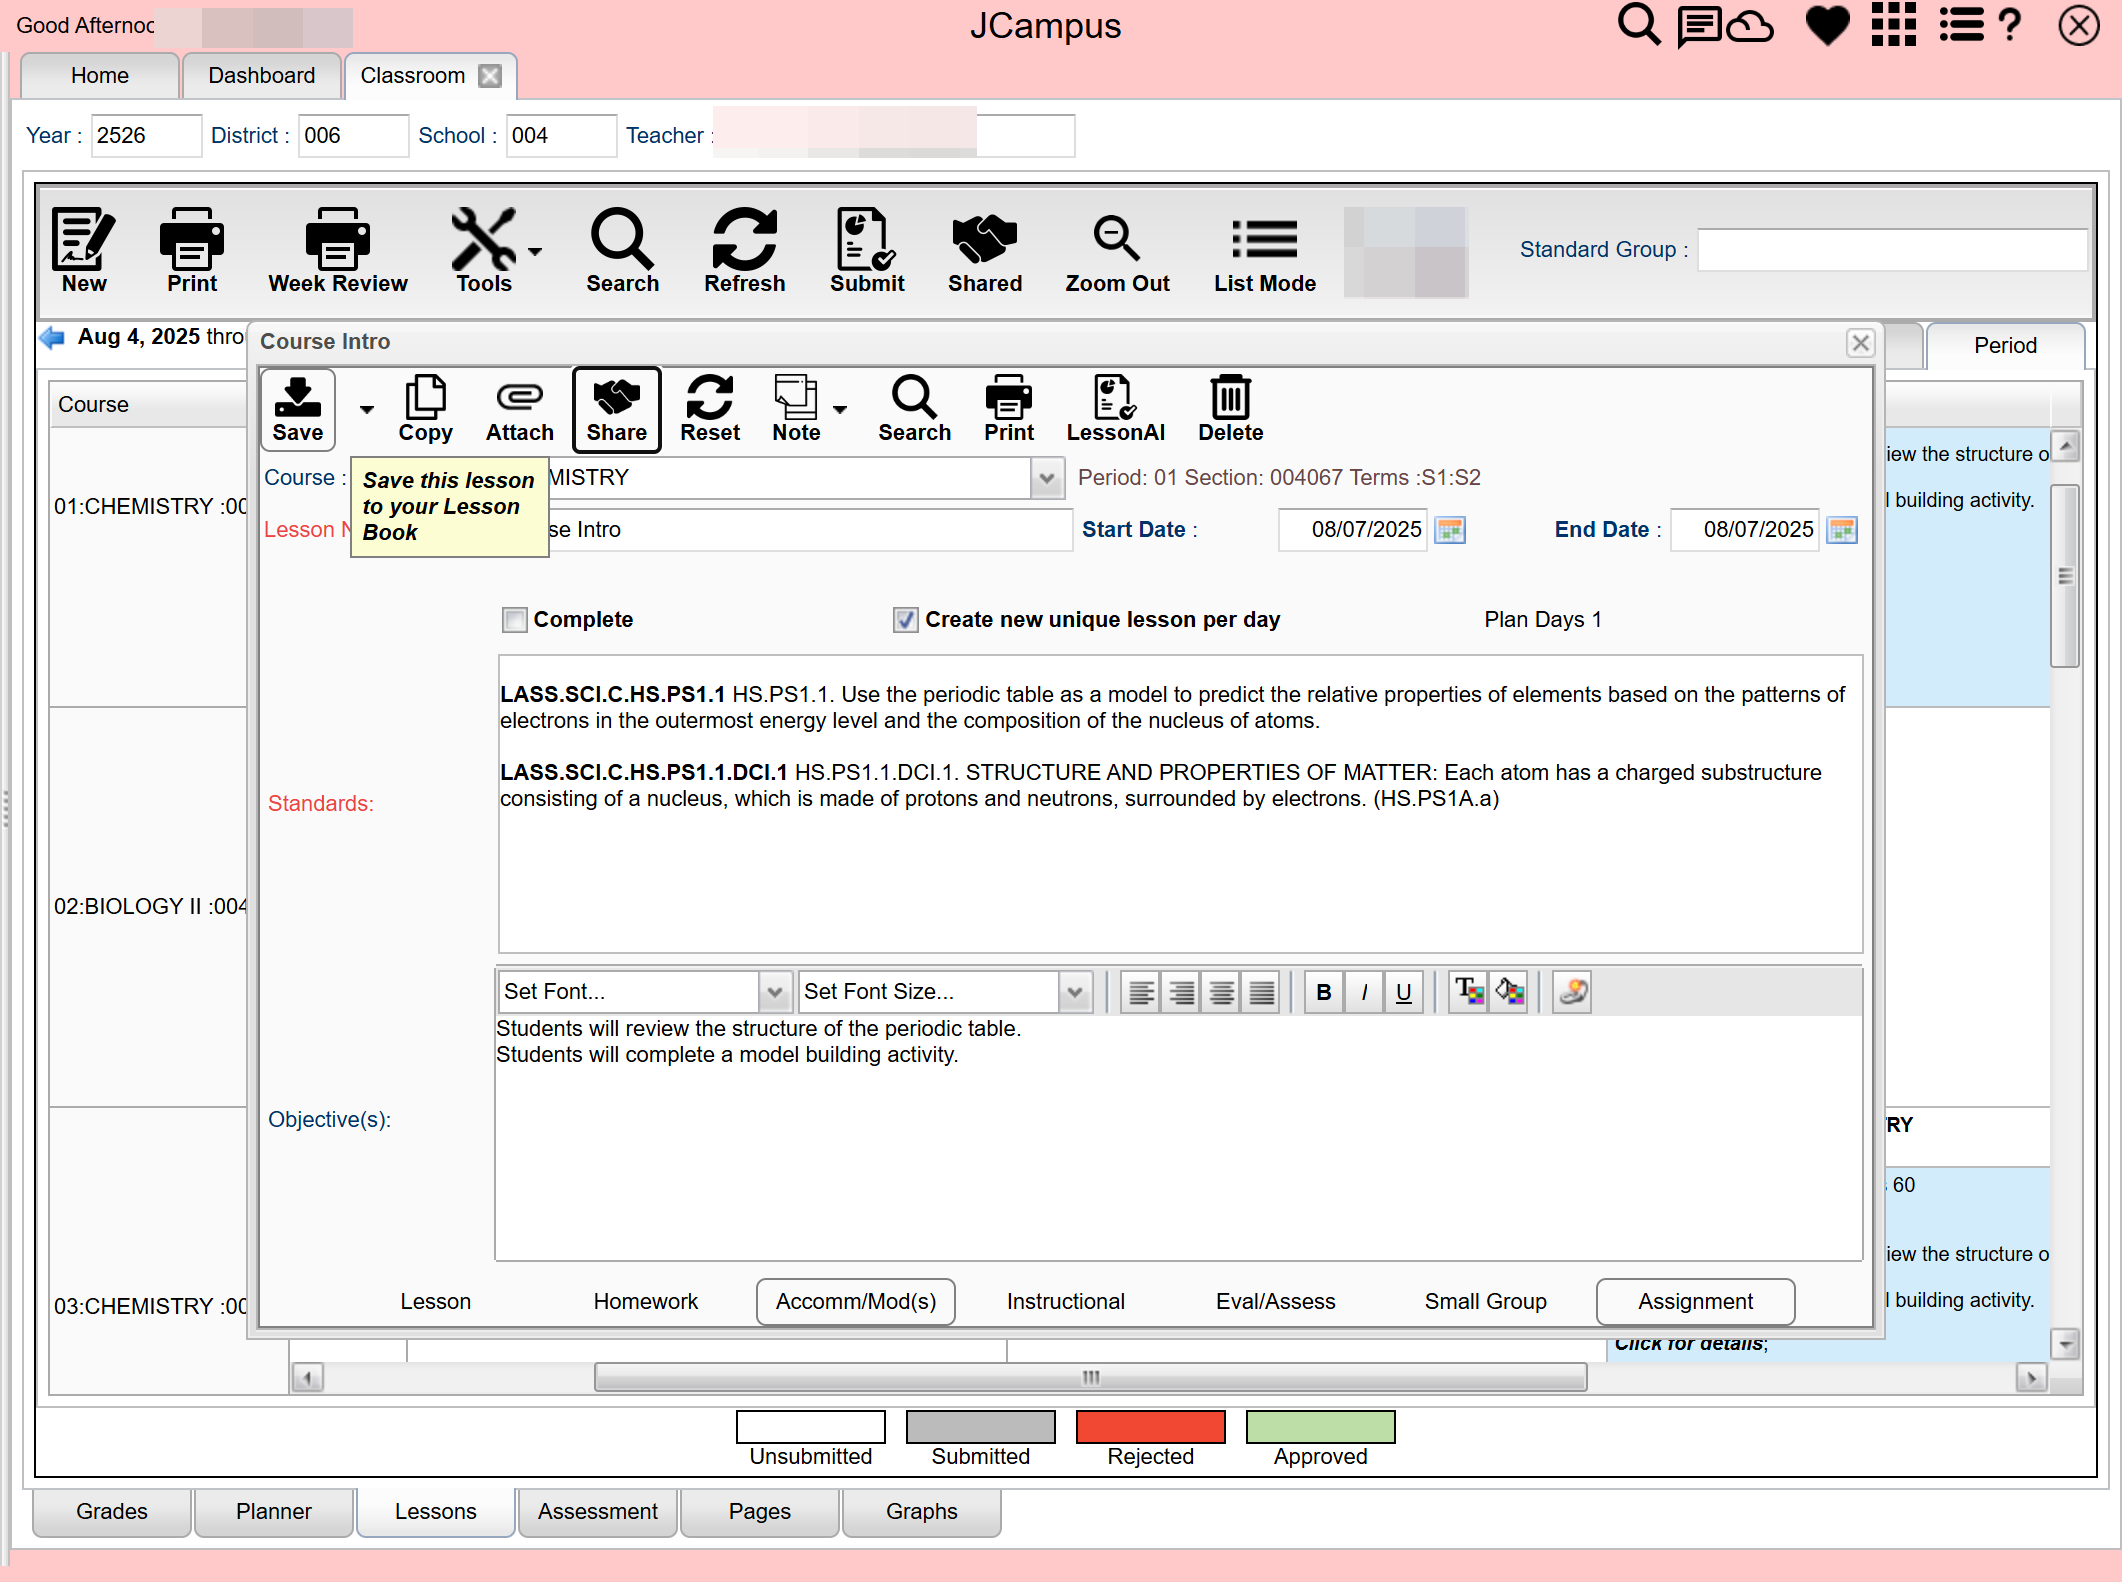The height and width of the screenshot is (1582, 2122).
Task: Open the Grades bottom tab
Action: click(112, 1511)
